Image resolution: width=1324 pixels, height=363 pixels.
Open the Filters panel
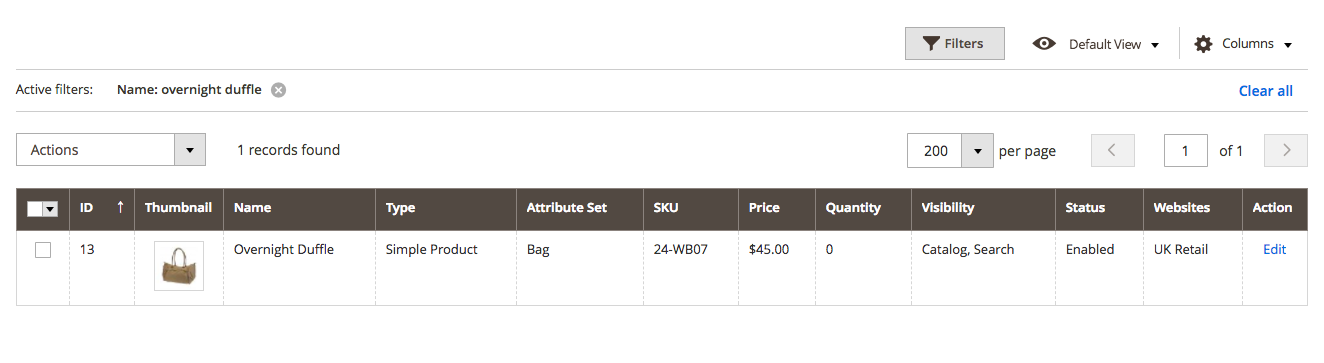click(954, 44)
